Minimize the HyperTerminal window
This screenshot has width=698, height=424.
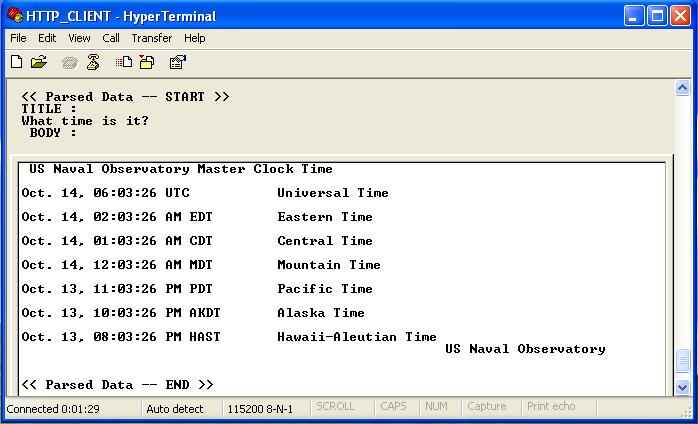click(x=634, y=16)
